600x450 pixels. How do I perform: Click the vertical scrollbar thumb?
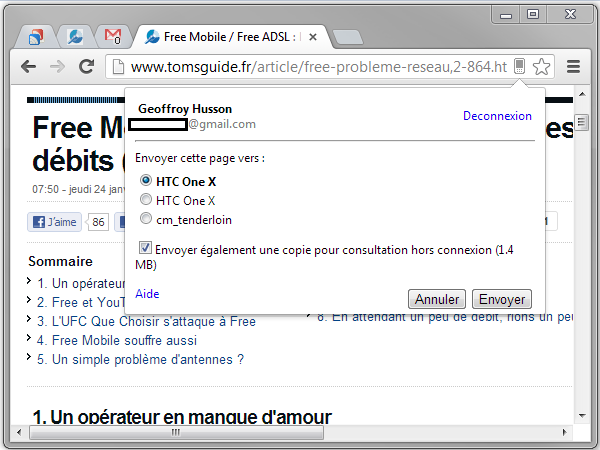click(582, 122)
